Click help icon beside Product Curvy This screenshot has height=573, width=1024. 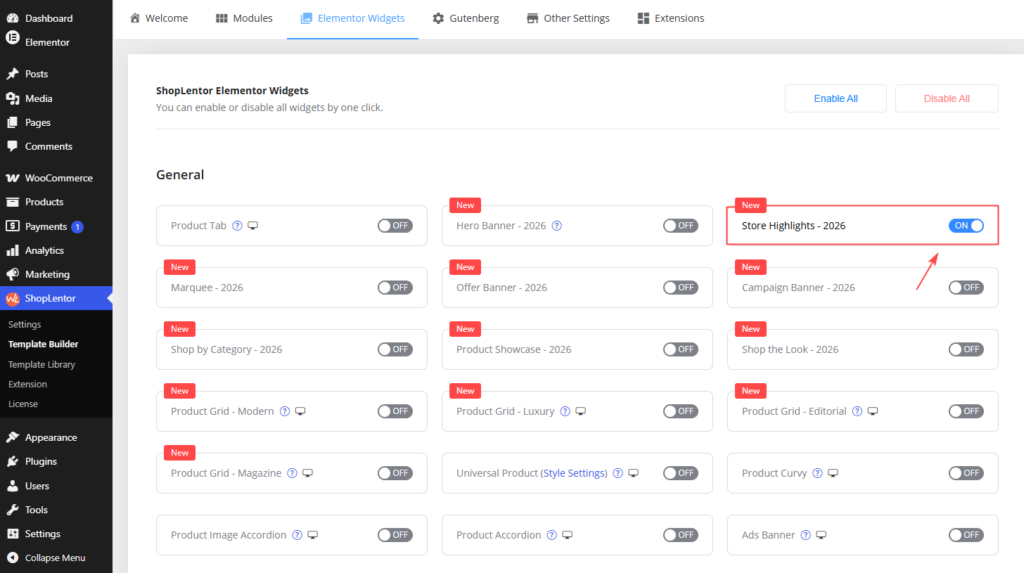[817, 473]
